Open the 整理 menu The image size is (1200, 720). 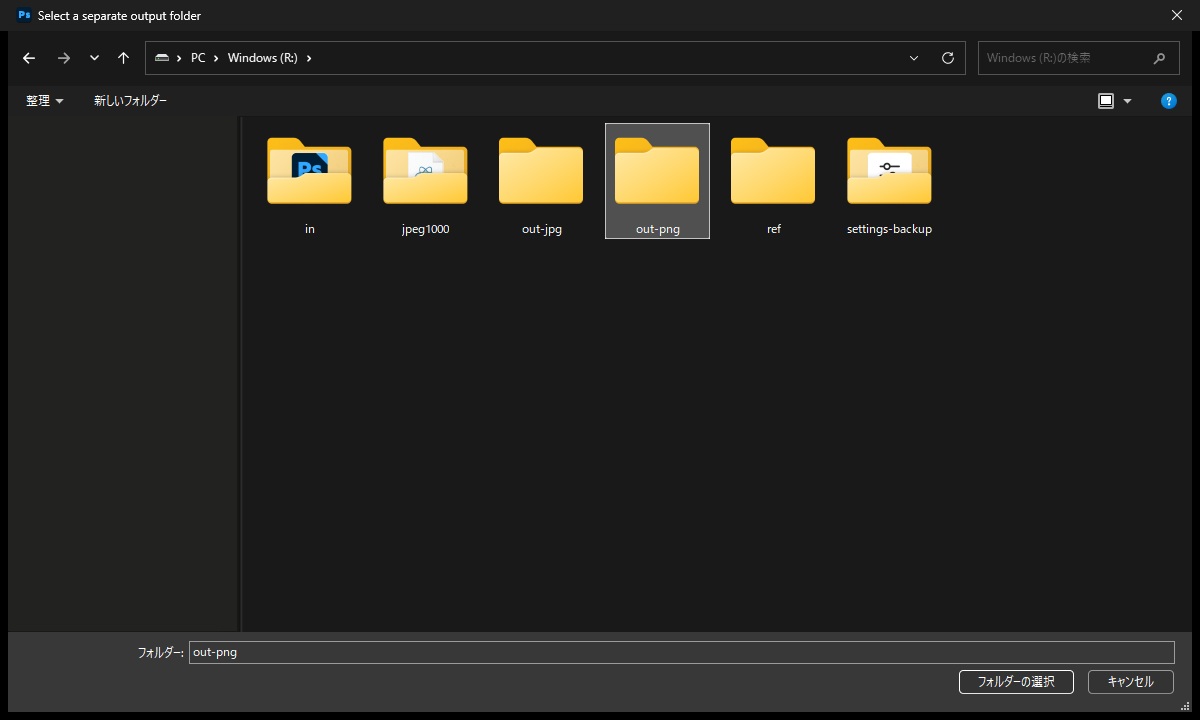point(45,101)
